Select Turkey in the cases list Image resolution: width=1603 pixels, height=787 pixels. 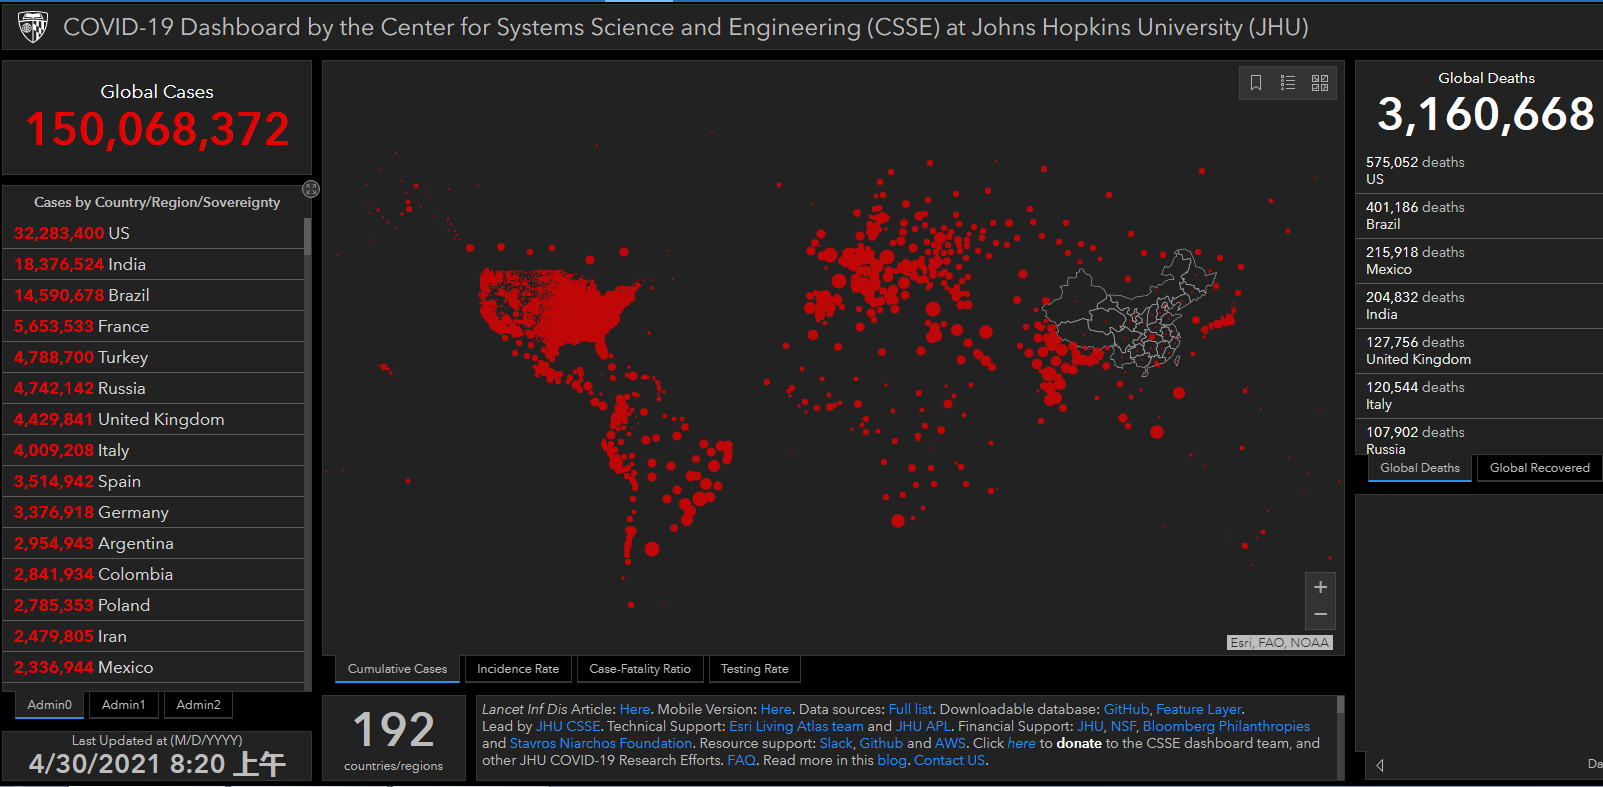tap(154, 357)
